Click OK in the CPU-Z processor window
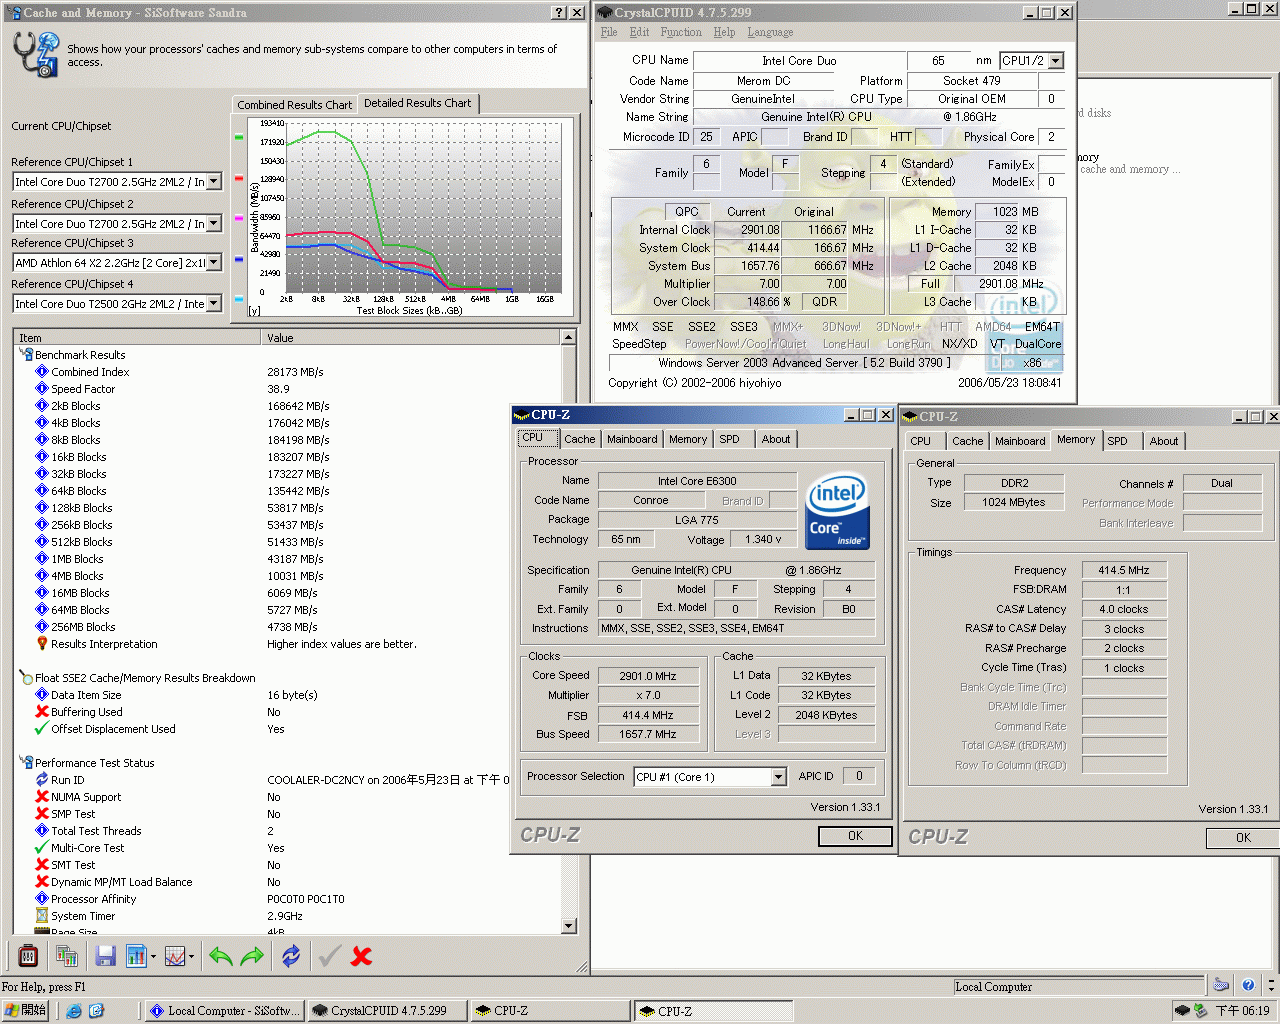1280x1024 pixels. point(855,836)
